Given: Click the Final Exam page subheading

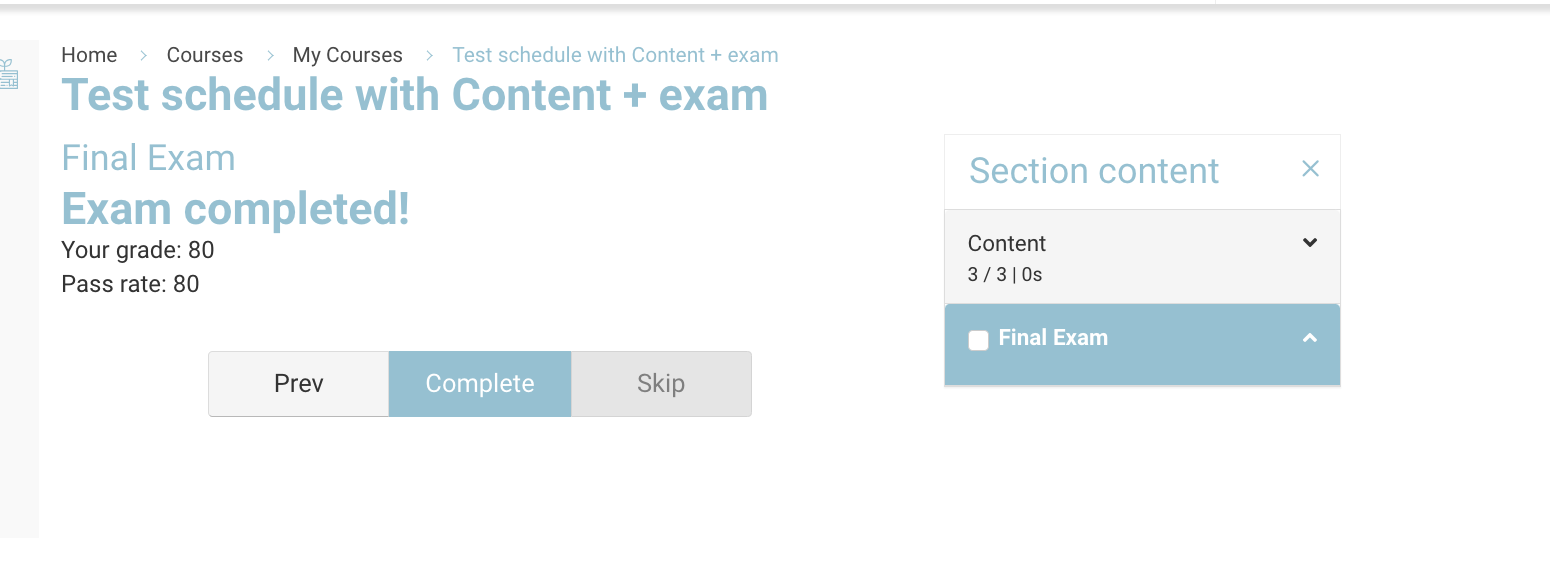Looking at the screenshot, I should point(148,158).
